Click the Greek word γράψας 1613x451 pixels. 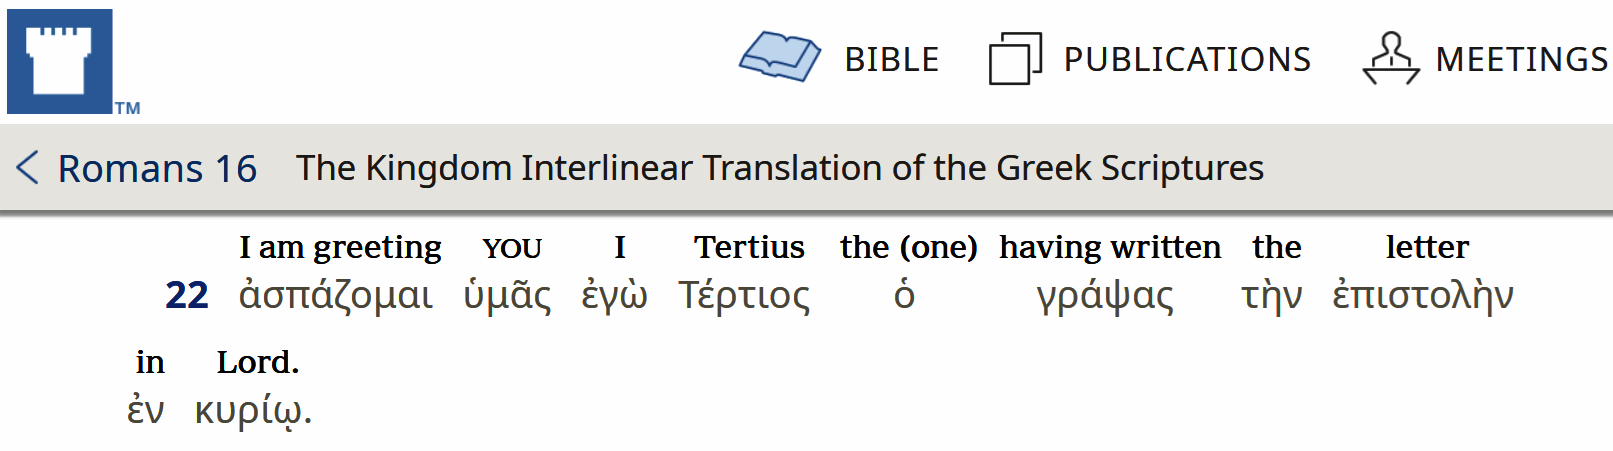click(1105, 296)
